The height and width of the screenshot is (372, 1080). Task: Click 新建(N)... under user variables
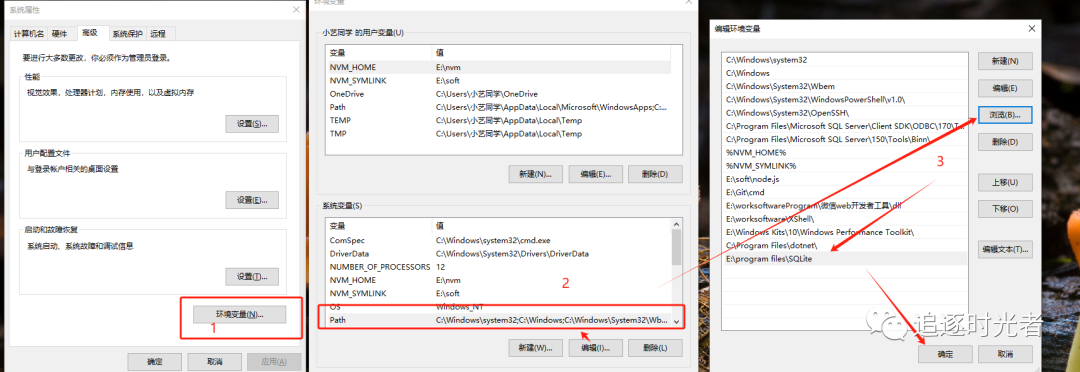(x=535, y=174)
